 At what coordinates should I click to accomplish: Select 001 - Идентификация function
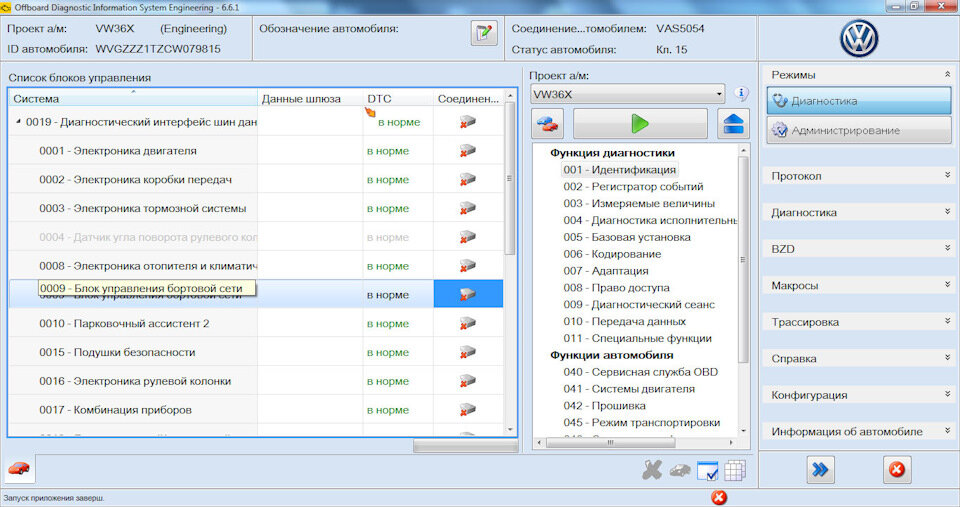[x=620, y=170]
